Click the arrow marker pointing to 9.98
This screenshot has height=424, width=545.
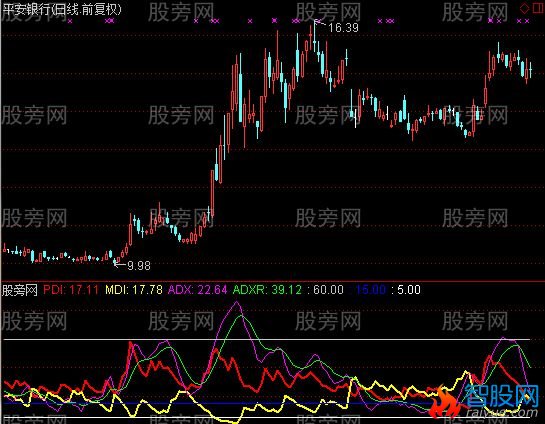pos(120,265)
